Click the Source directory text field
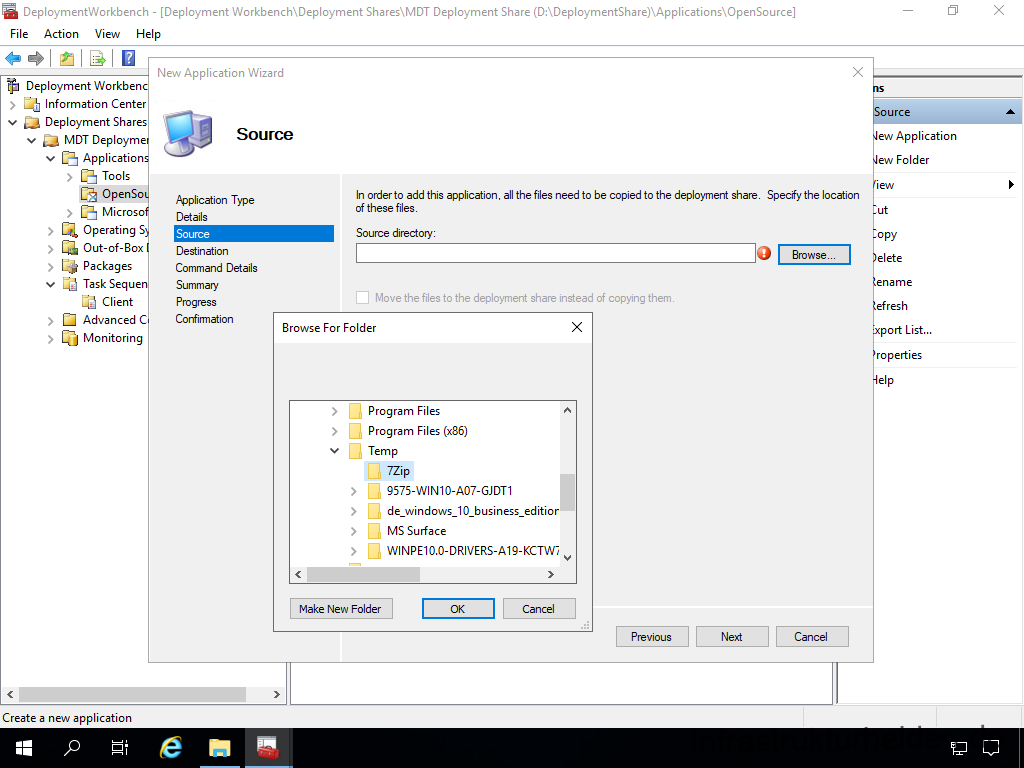The image size is (1024, 768). tap(555, 254)
